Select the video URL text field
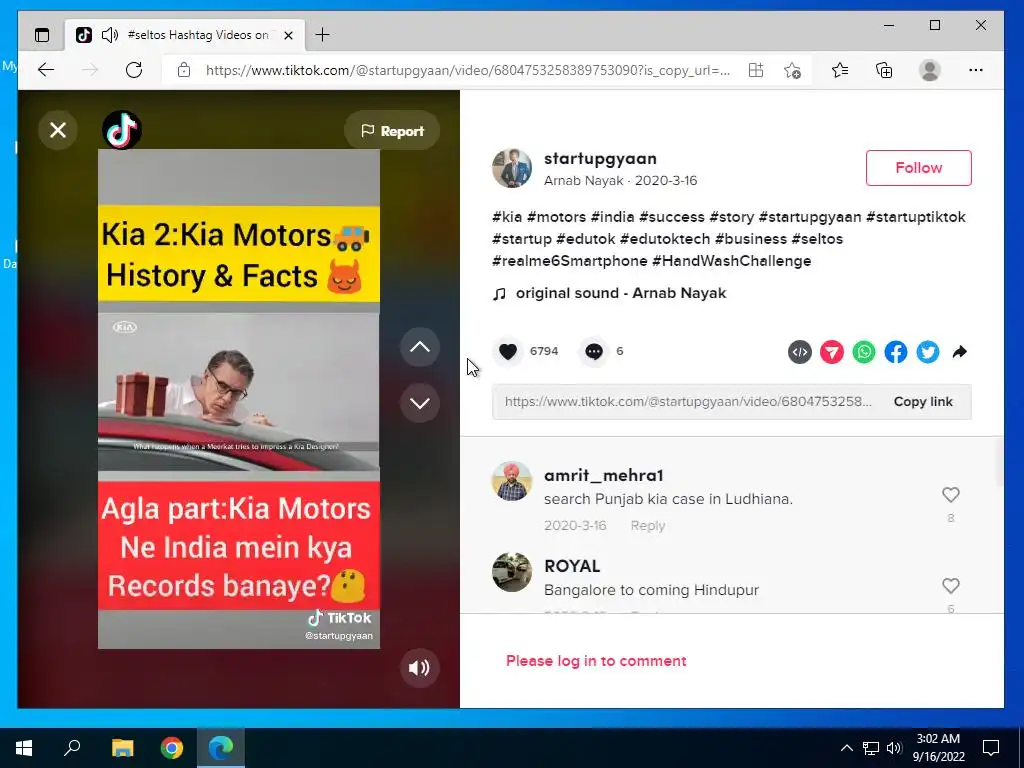This screenshot has width=1024, height=768. coord(688,402)
